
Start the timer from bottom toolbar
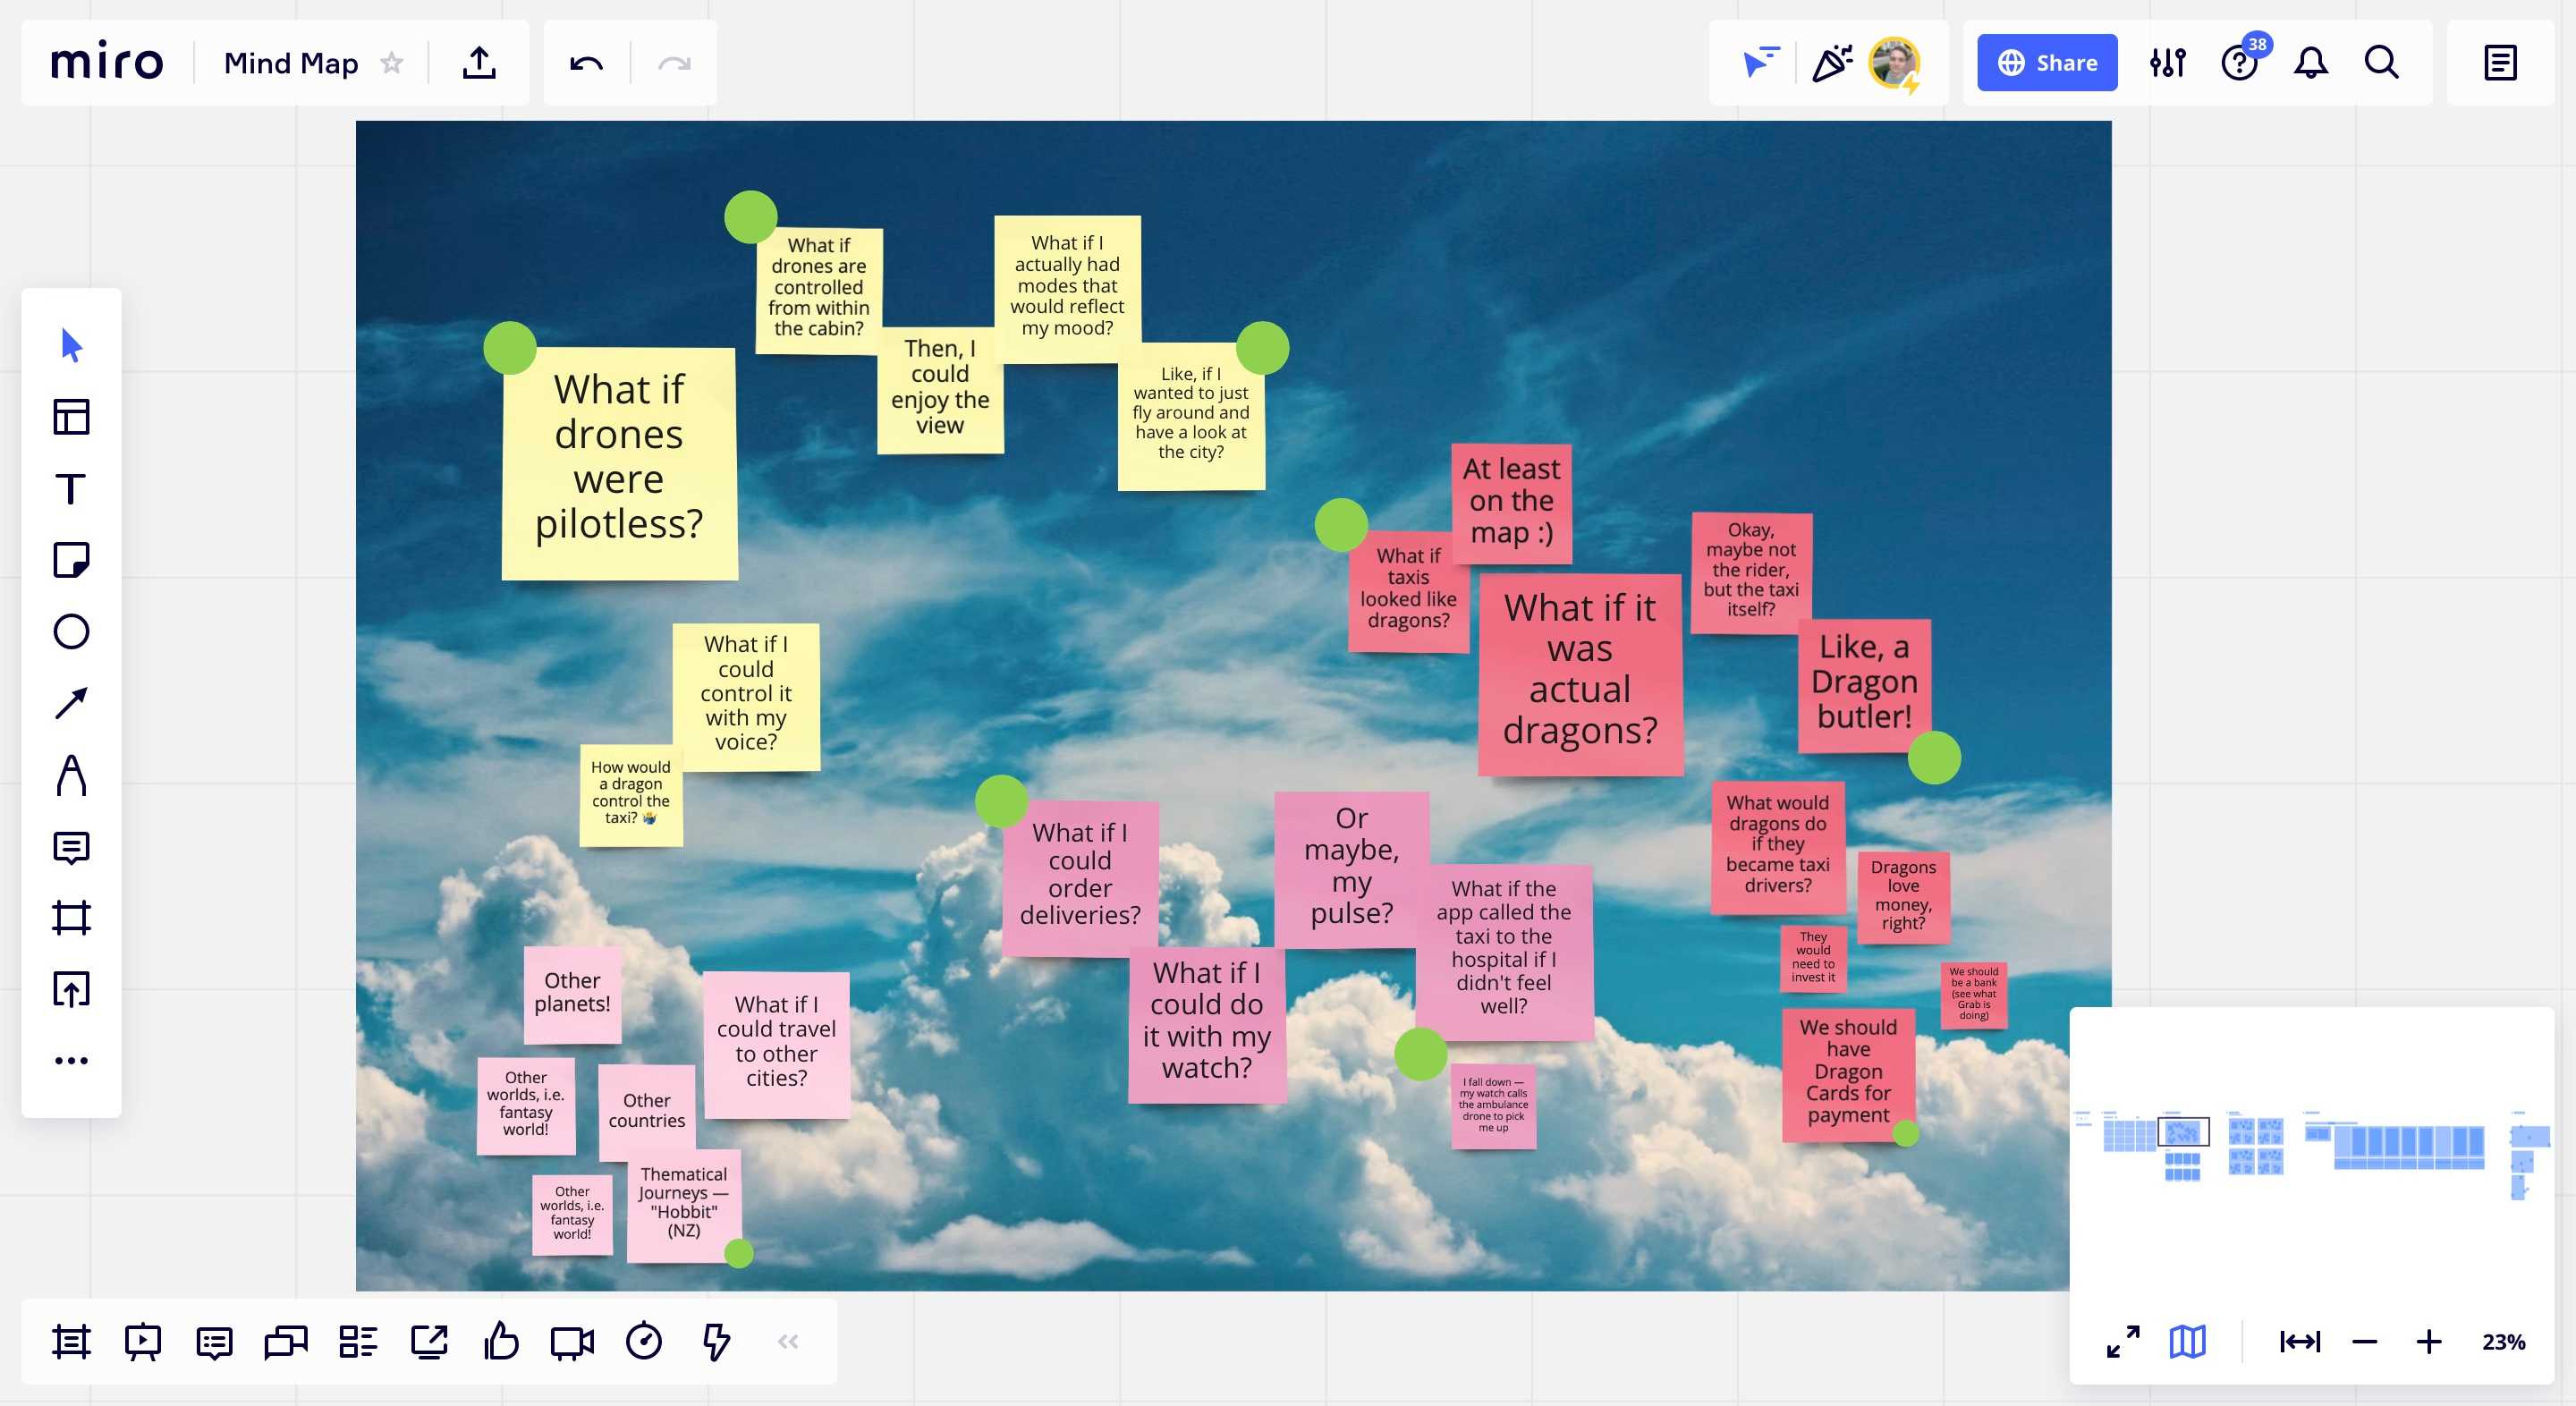[644, 1341]
